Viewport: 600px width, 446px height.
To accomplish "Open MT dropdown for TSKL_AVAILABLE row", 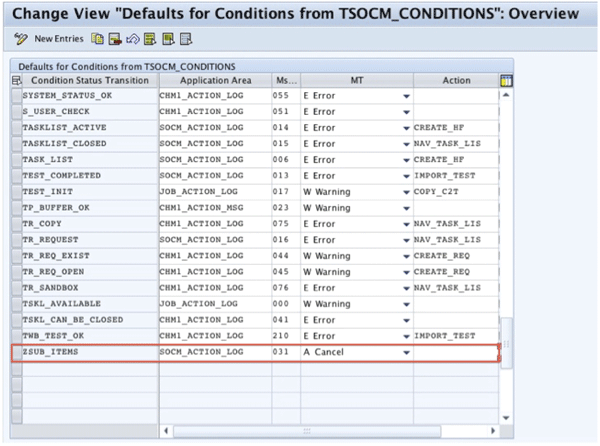I will tap(406, 304).
